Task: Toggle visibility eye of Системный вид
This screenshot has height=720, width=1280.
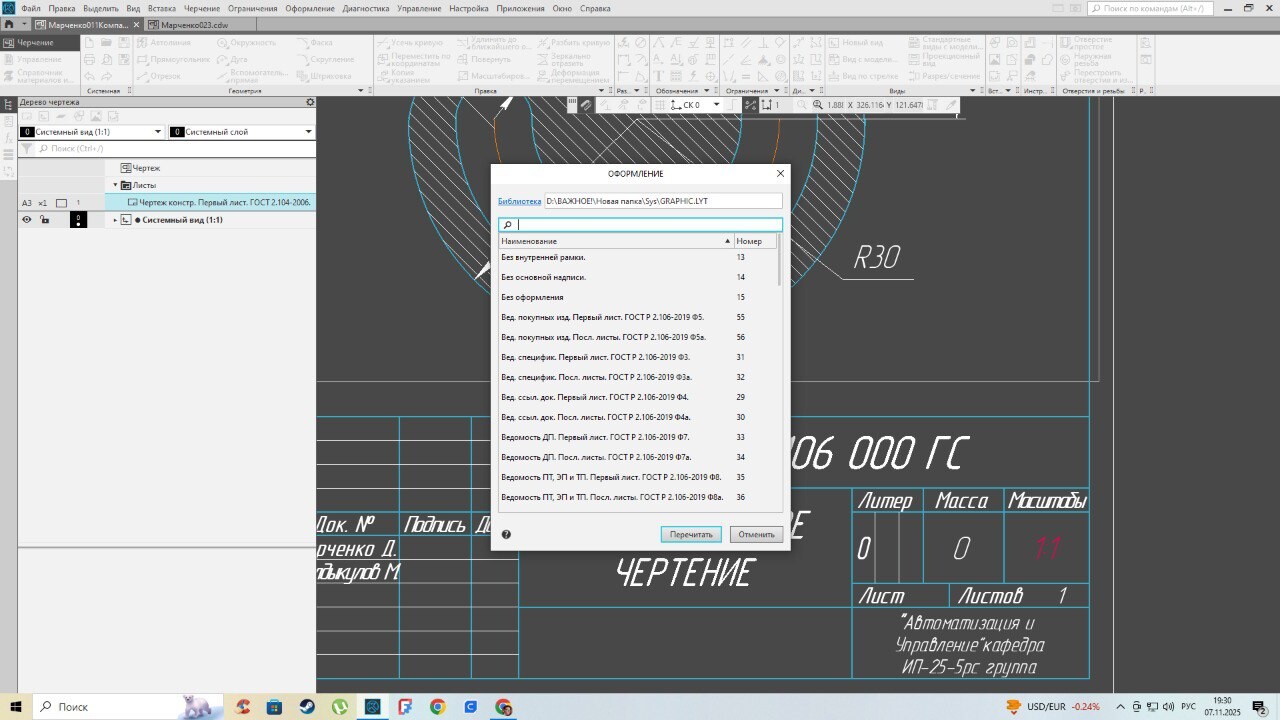Action: 27,220
